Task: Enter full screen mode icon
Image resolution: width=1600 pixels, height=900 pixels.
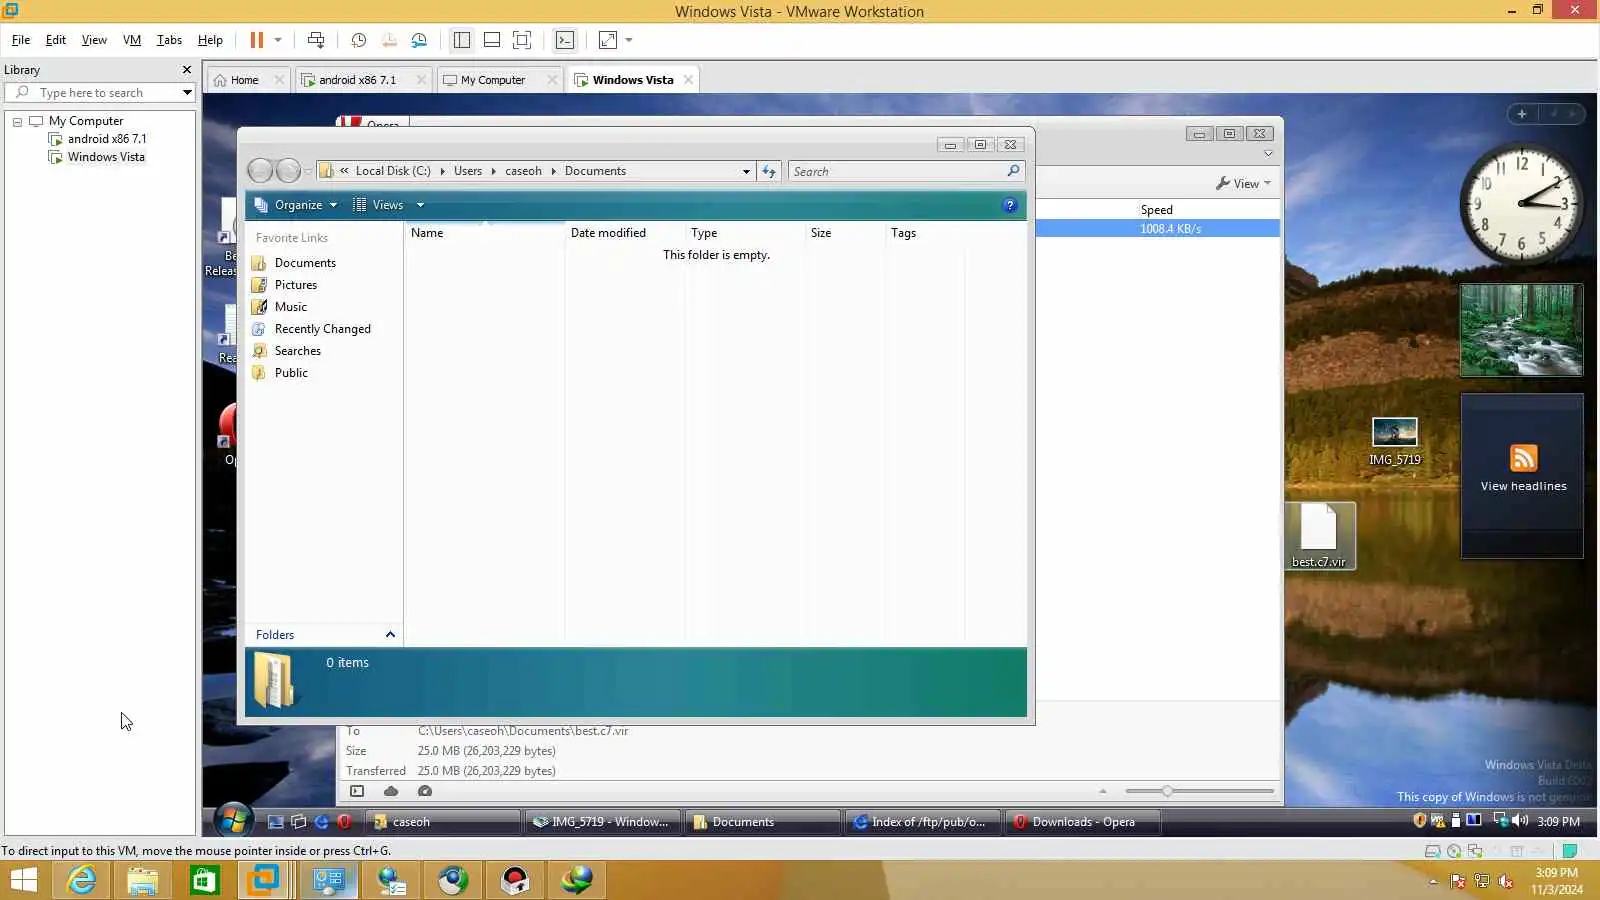Action: [x=522, y=40]
